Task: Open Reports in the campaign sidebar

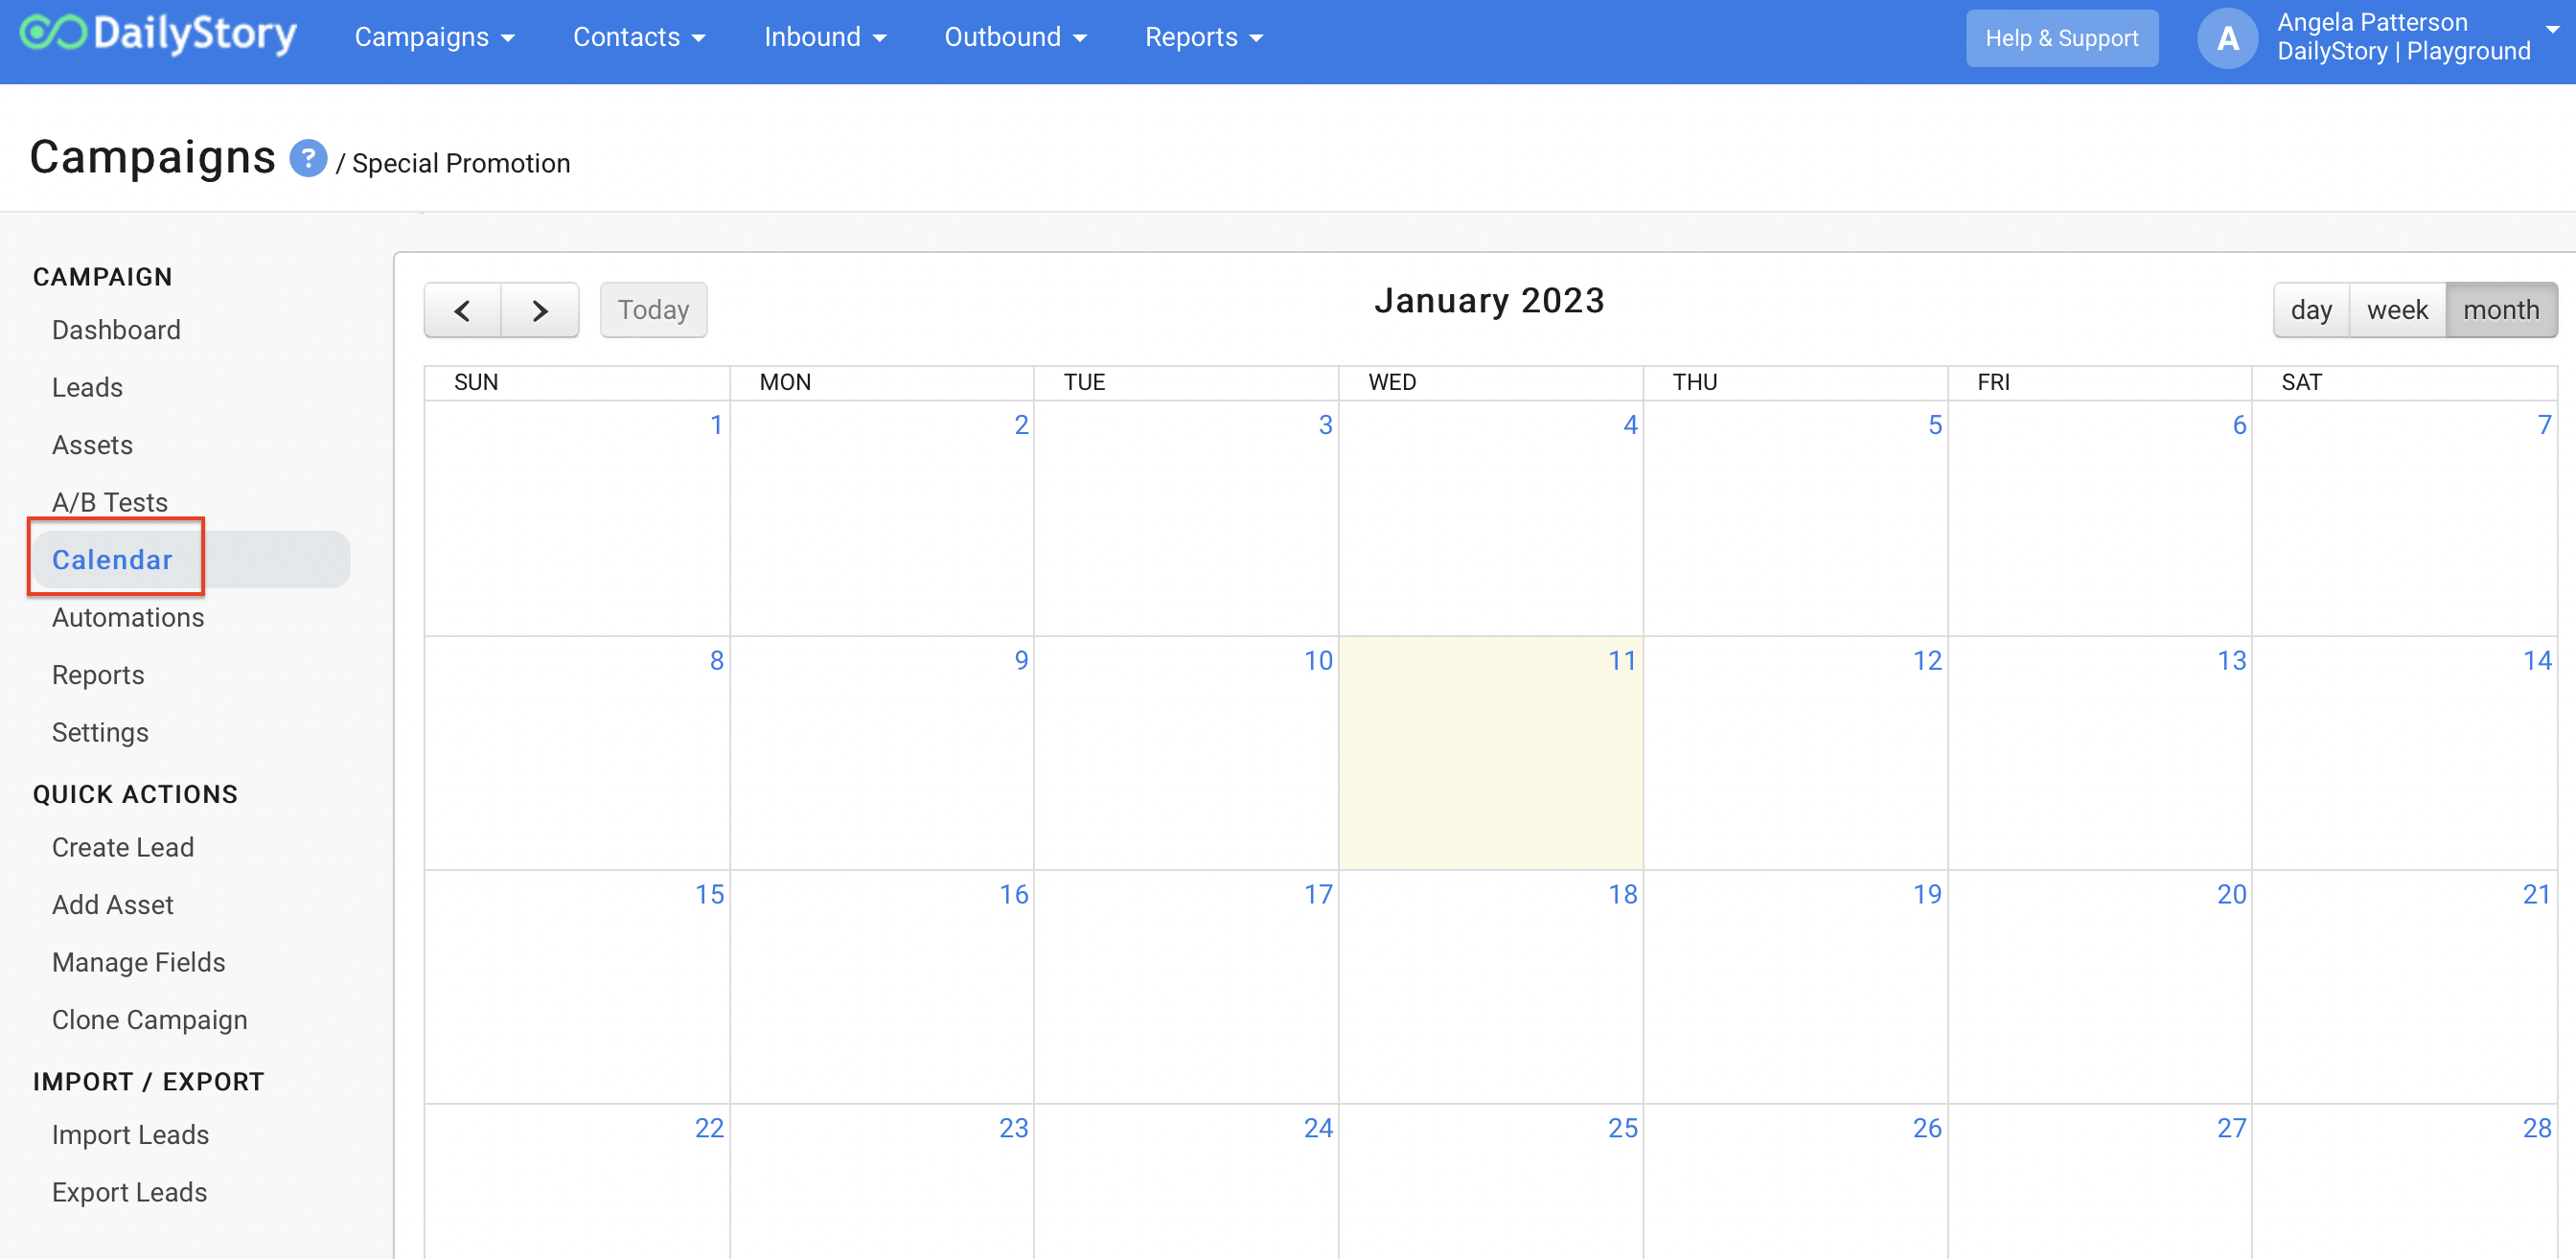Action: [x=98, y=675]
